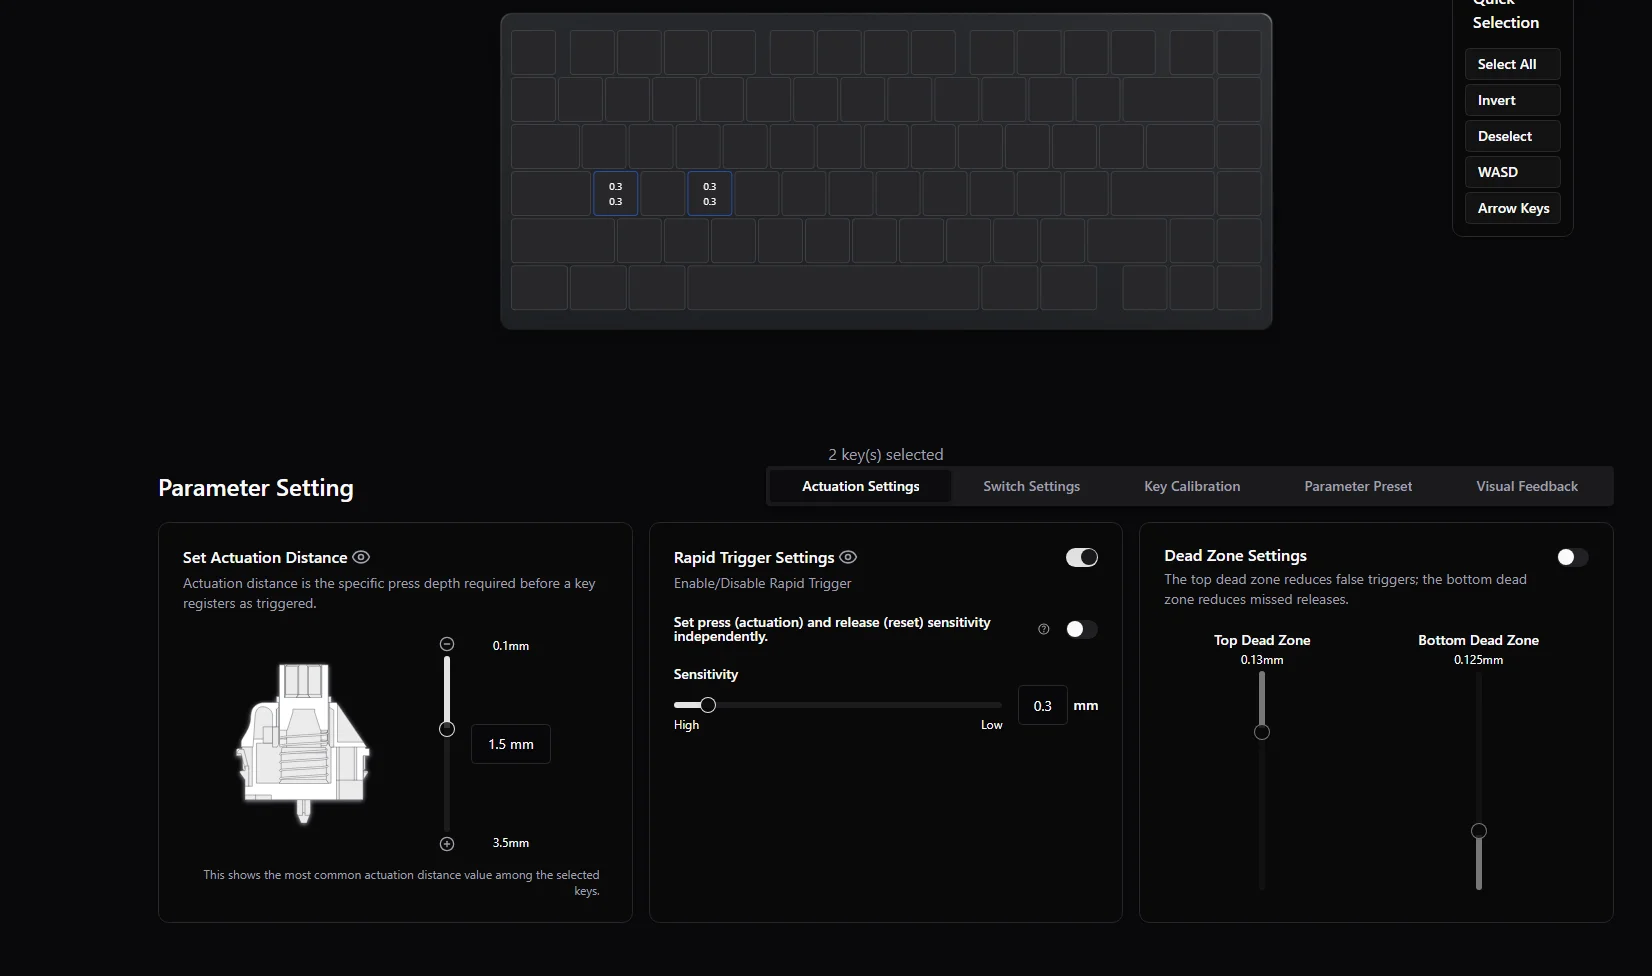Enable independent press and release sensitivity toggle

click(x=1082, y=629)
